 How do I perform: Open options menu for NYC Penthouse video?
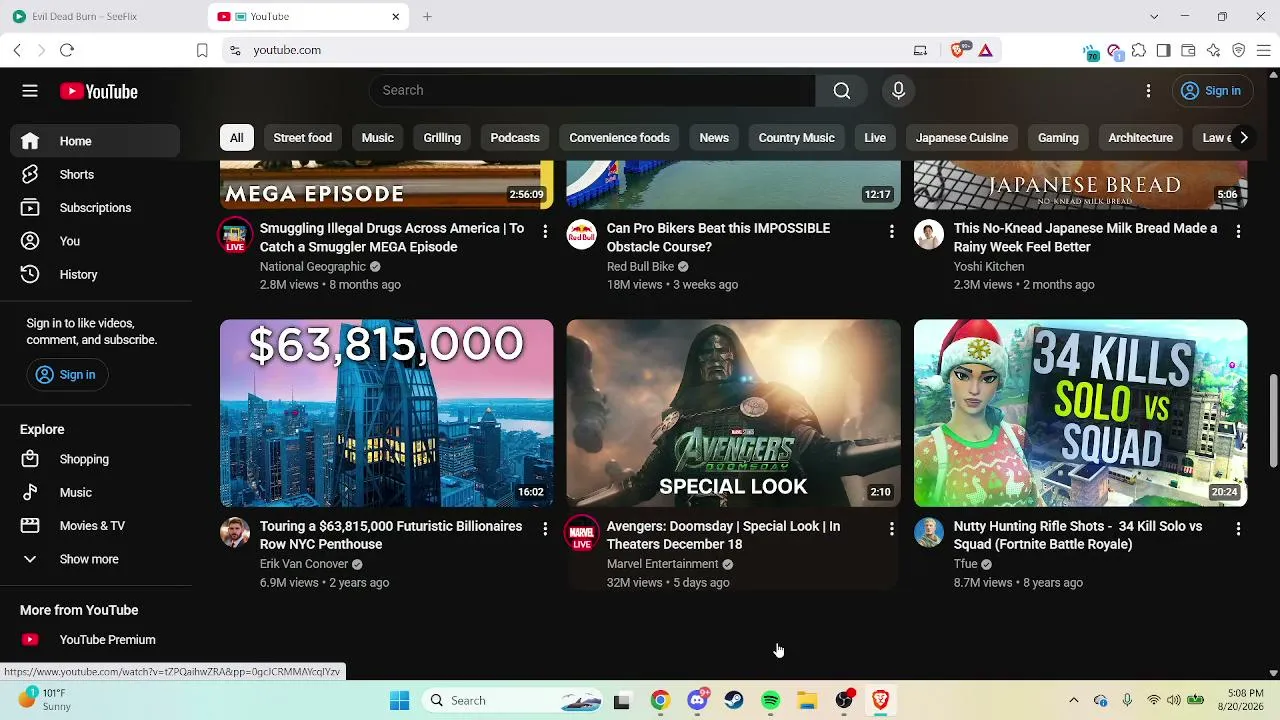[x=545, y=529]
